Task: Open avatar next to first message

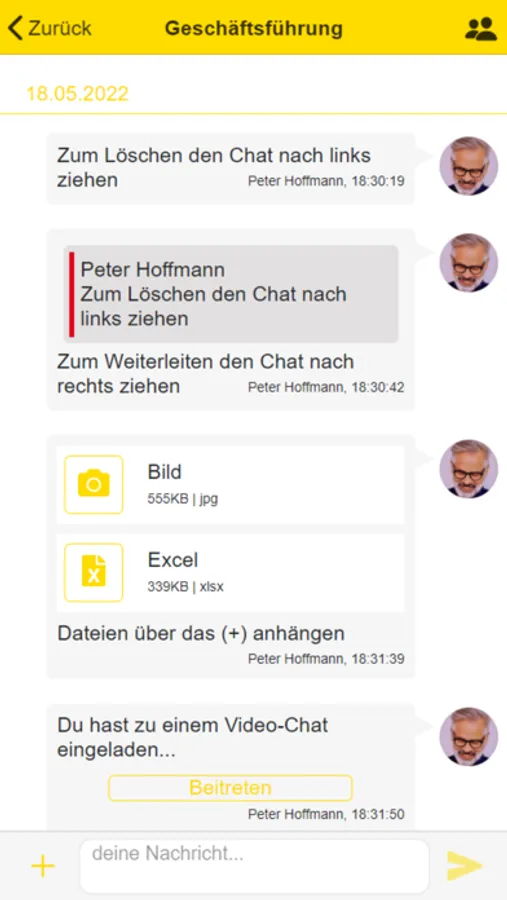Action: click(x=469, y=166)
